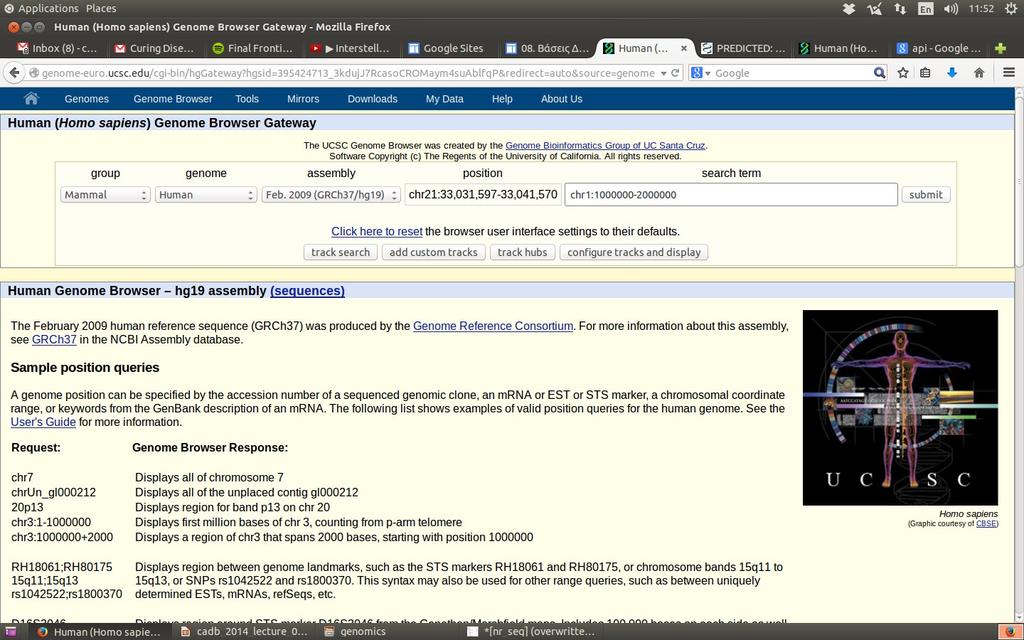
Task: Open the Mirrors menu
Action: pos(303,99)
